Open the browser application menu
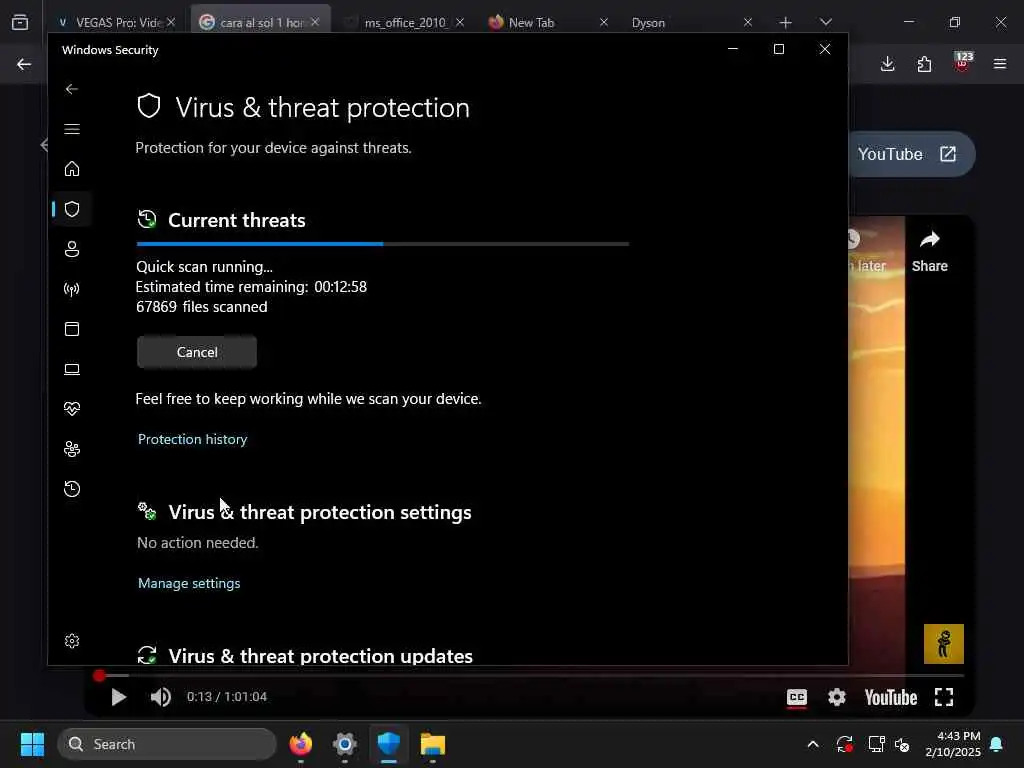This screenshot has height=768, width=1024. 999,64
